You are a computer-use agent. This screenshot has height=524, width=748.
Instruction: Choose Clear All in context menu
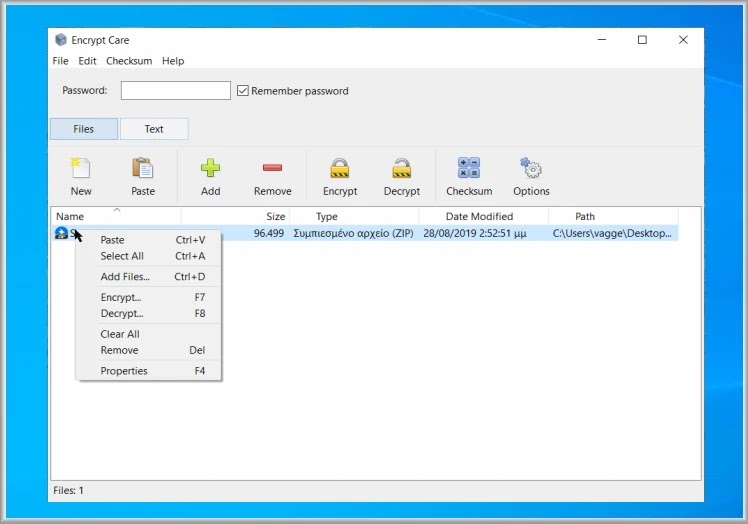pyautogui.click(x=149, y=334)
